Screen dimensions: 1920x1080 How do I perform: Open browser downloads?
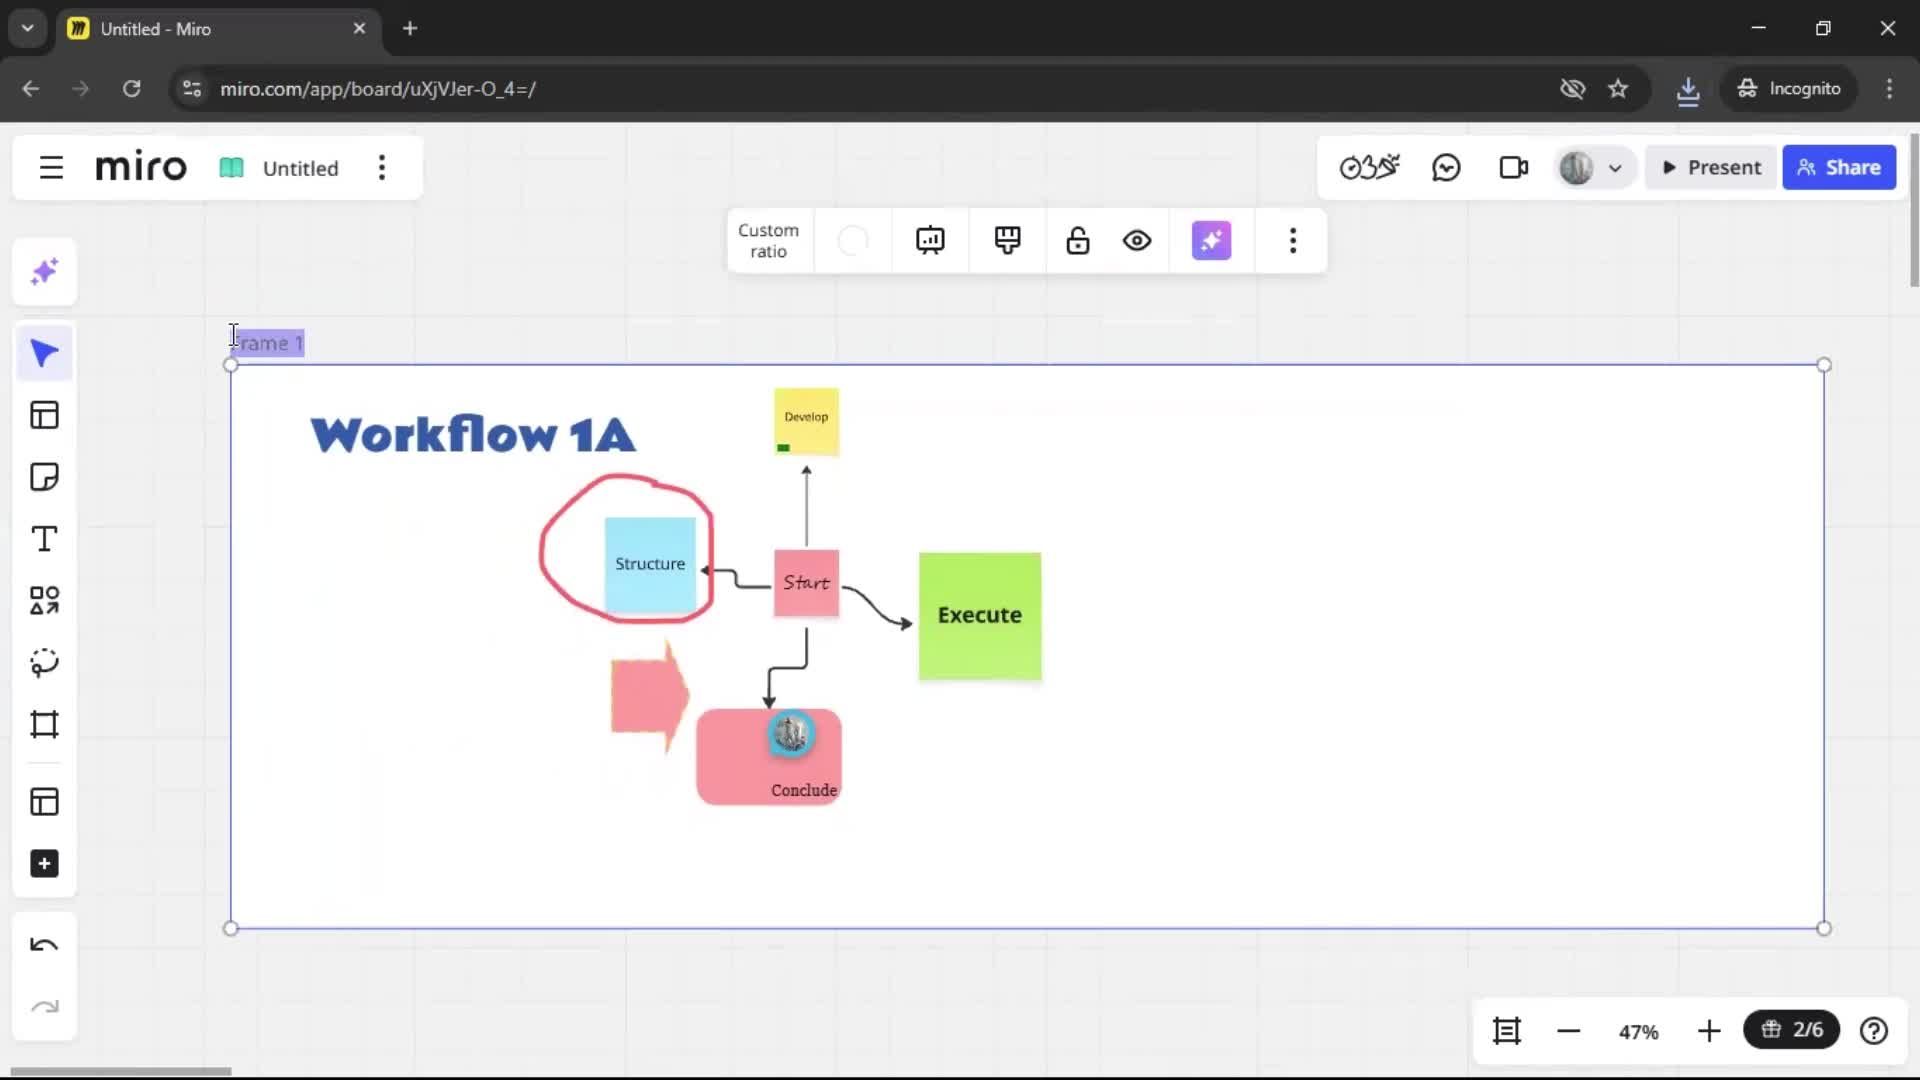tap(1688, 89)
